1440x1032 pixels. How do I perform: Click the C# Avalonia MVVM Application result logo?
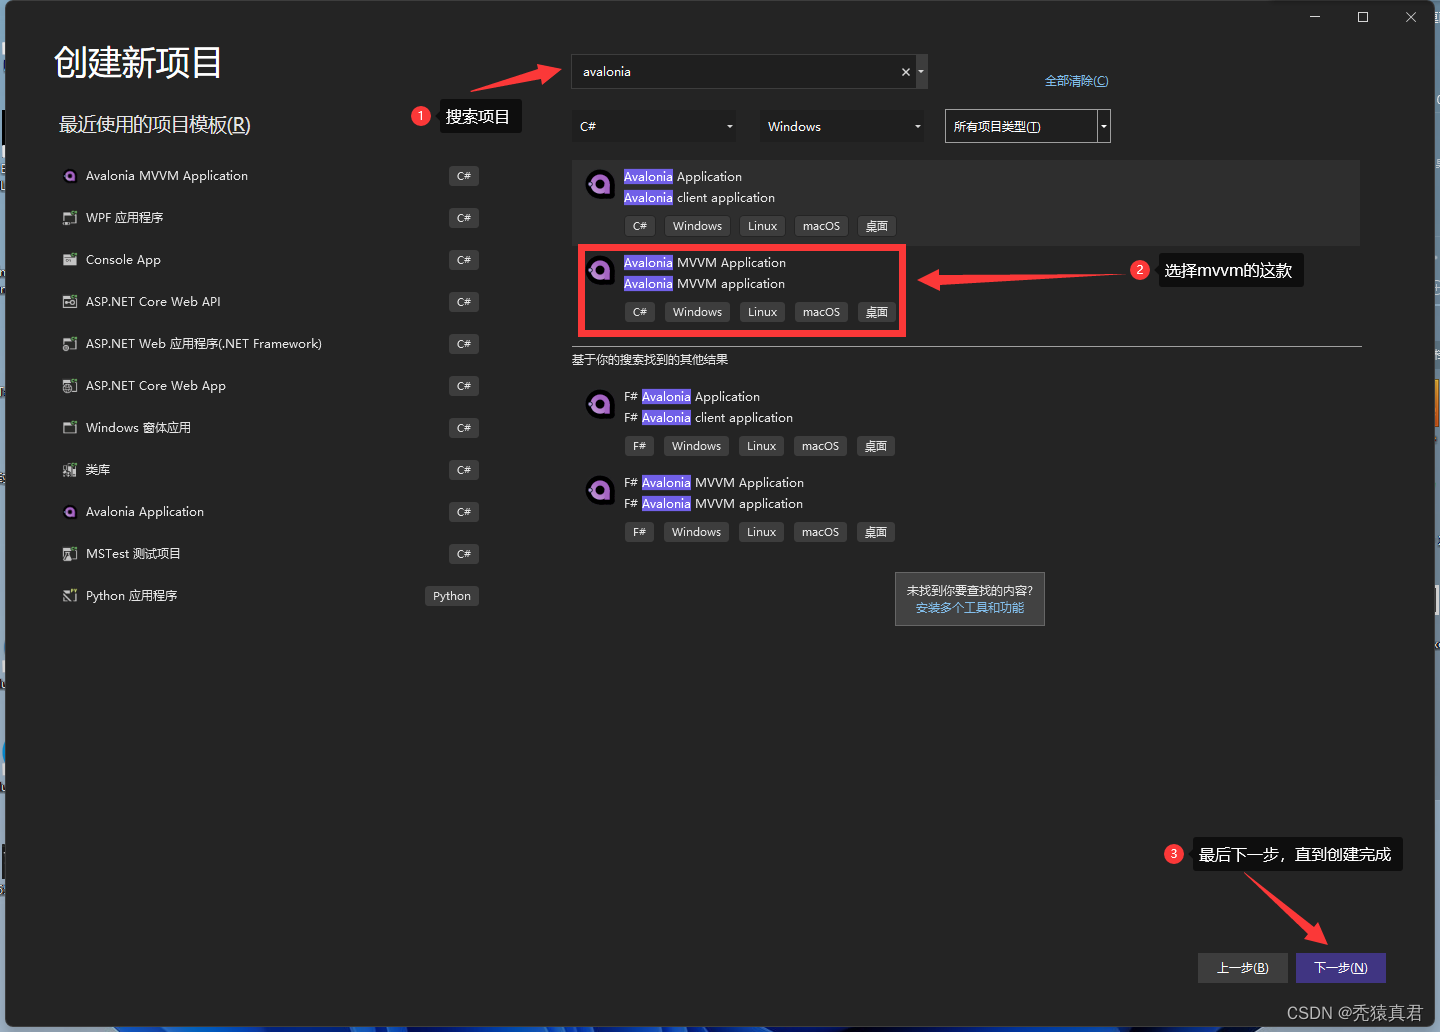coord(600,270)
